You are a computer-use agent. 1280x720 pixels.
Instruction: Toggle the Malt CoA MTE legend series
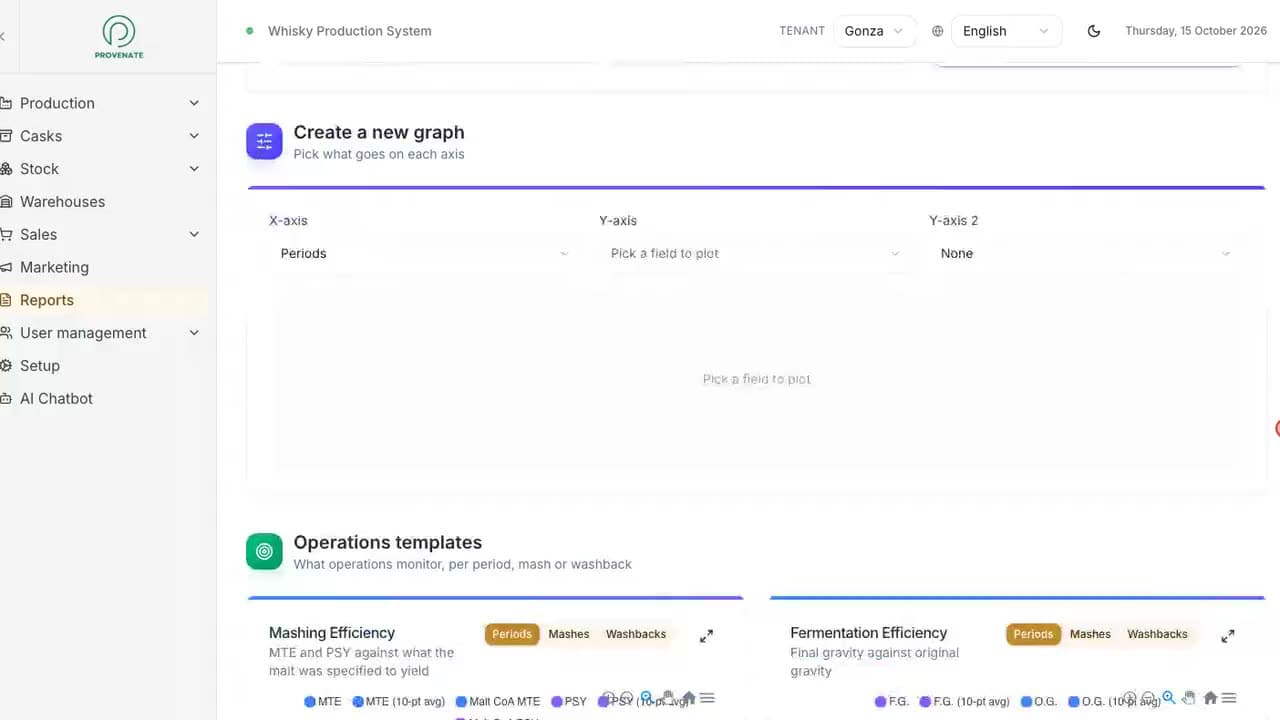point(497,702)
